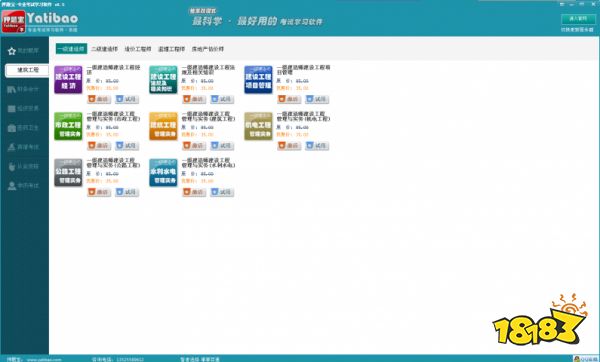This screenshot has height=362, width=600.
Task: Click orange buy button for 建设工程项目管理
Action: tap(289, 99)
